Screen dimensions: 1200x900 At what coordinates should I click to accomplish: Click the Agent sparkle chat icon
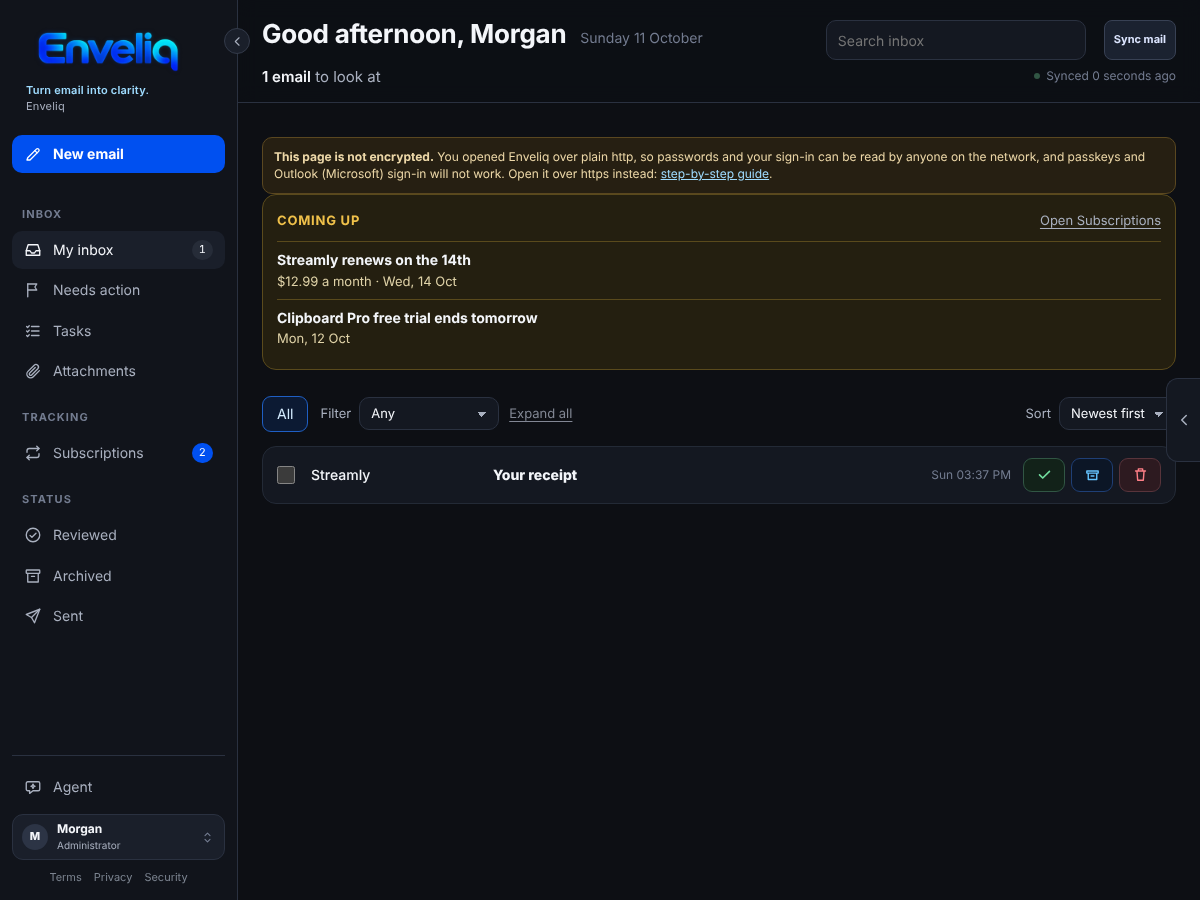coord(33,787)
